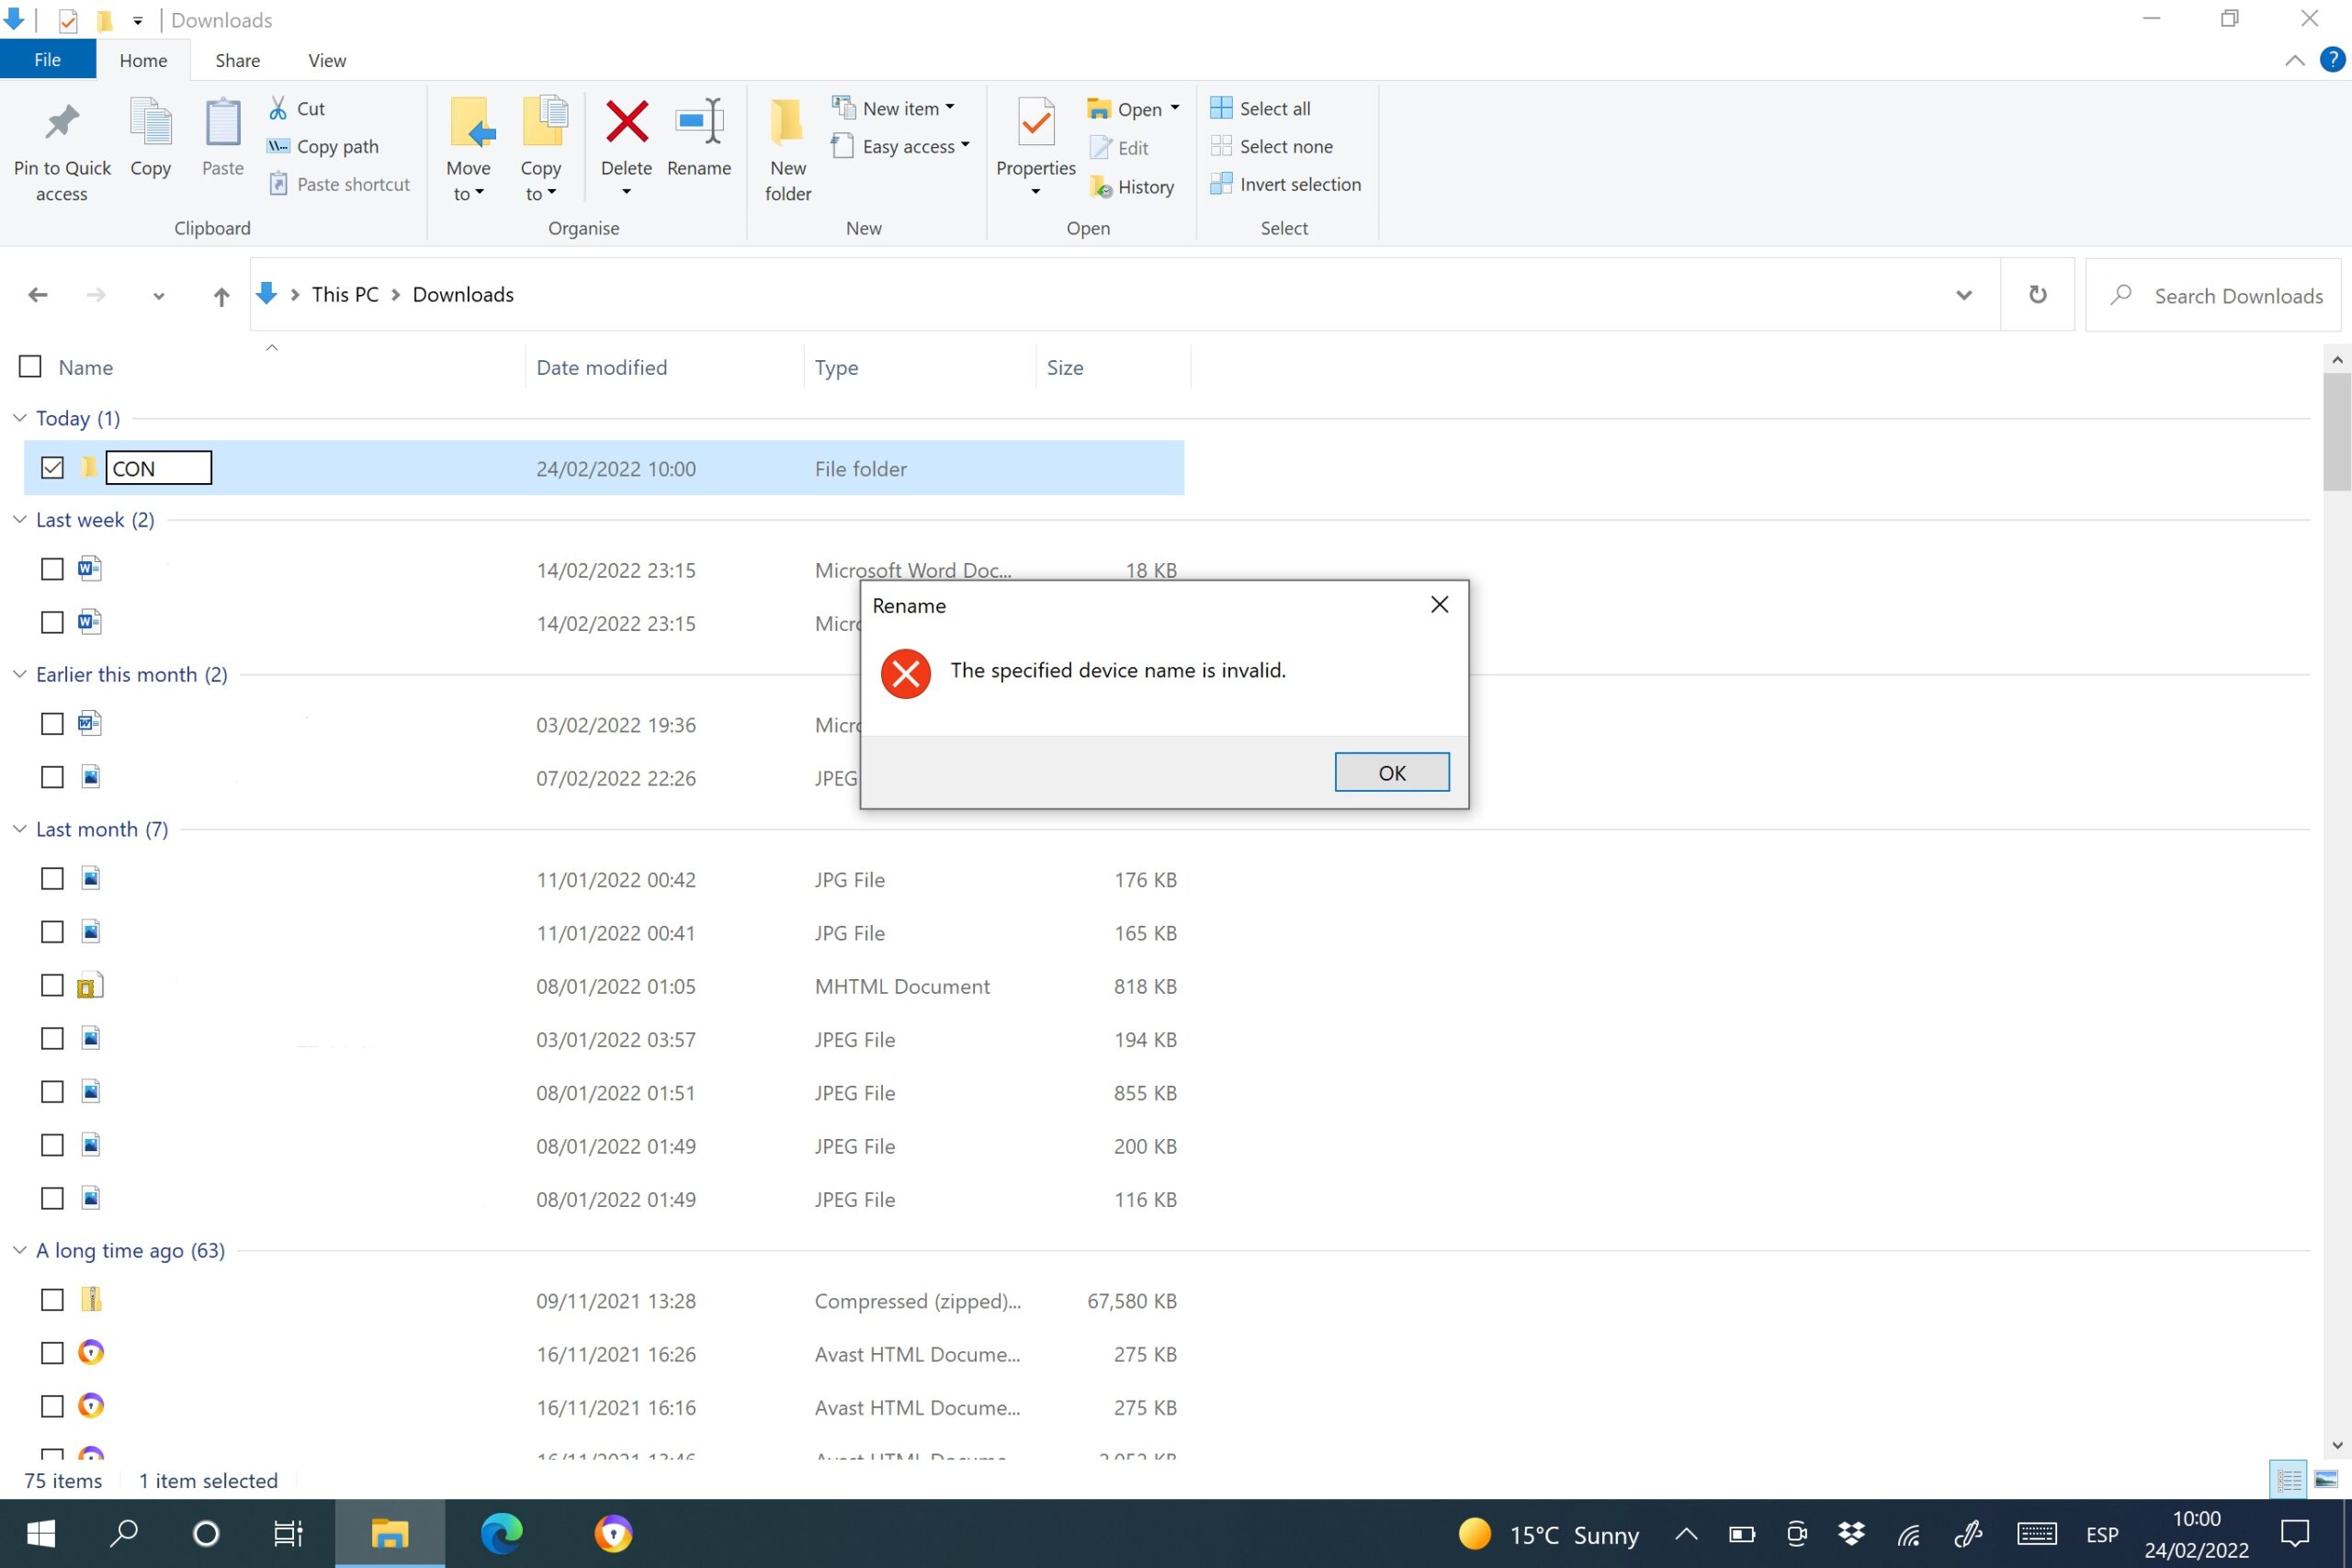Screen dimensions: 2352x1568
Task: Switch to the Home ribbon tab
Action: click(143, 60)
